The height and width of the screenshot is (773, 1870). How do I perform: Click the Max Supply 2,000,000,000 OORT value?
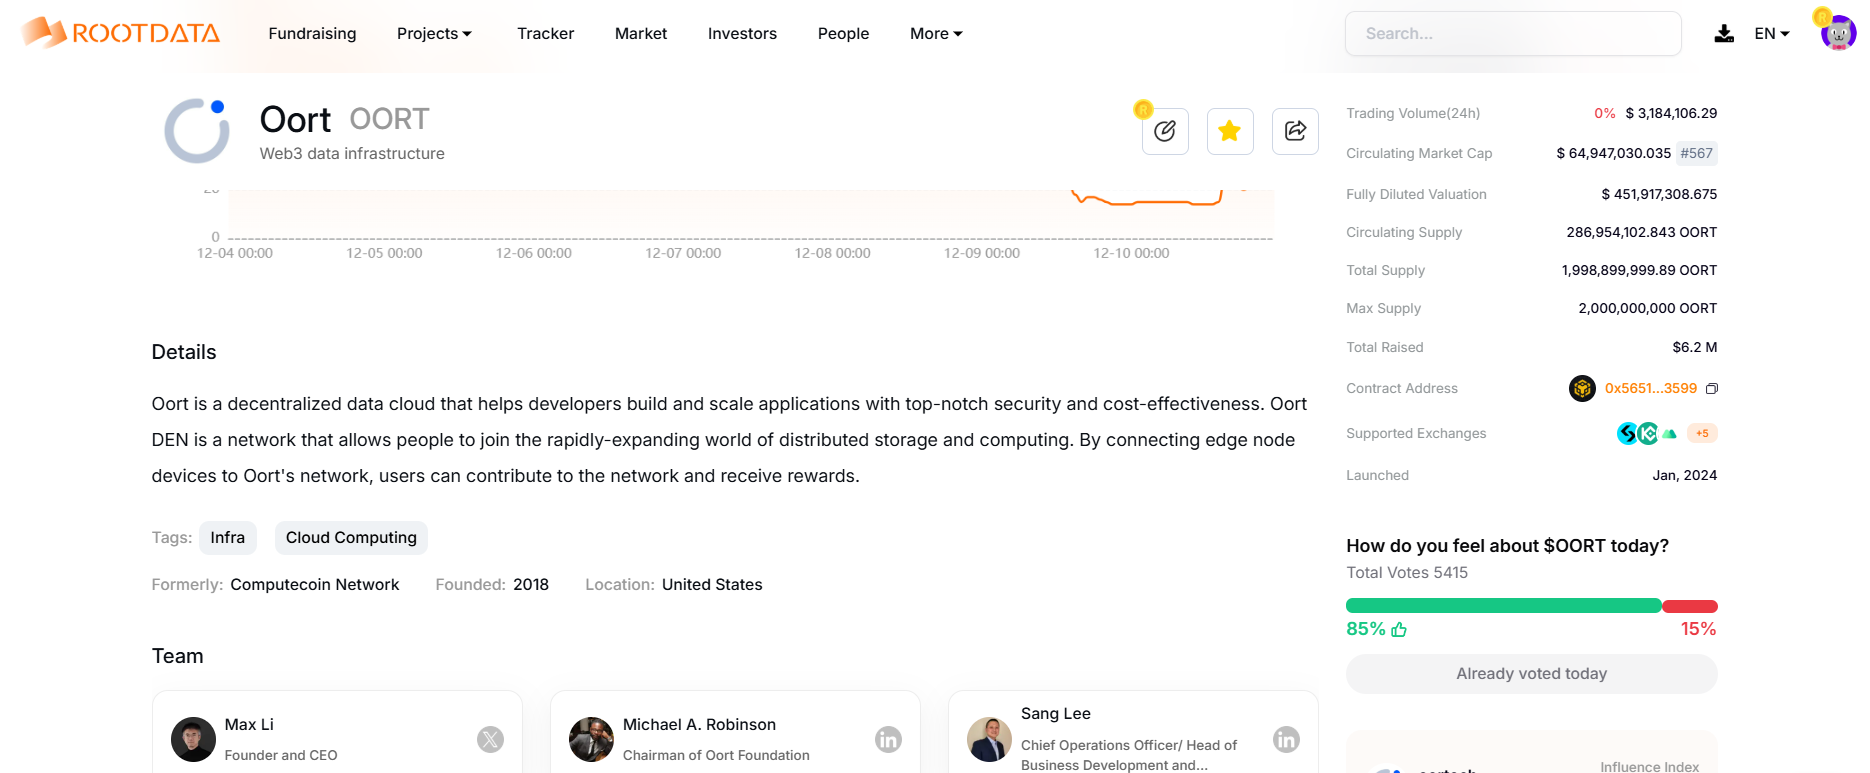[1648, 308]
